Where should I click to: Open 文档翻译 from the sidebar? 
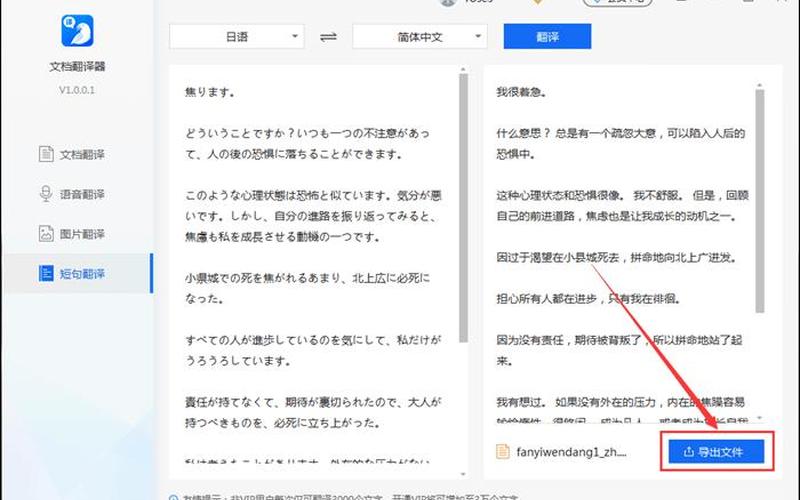click(x=72, y=154)
